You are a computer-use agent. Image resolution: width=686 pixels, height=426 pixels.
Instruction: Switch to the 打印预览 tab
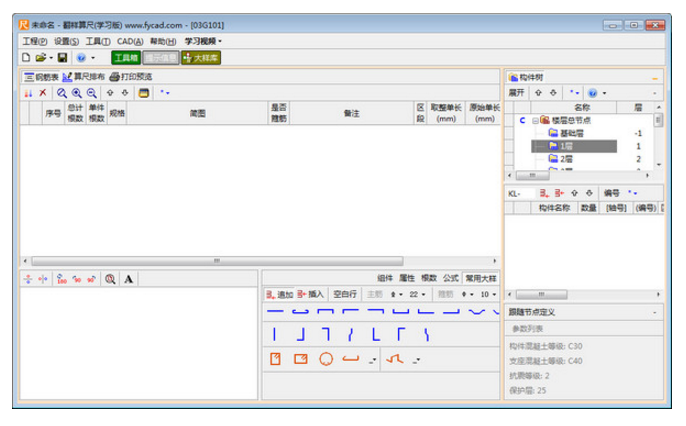point(131,77)
